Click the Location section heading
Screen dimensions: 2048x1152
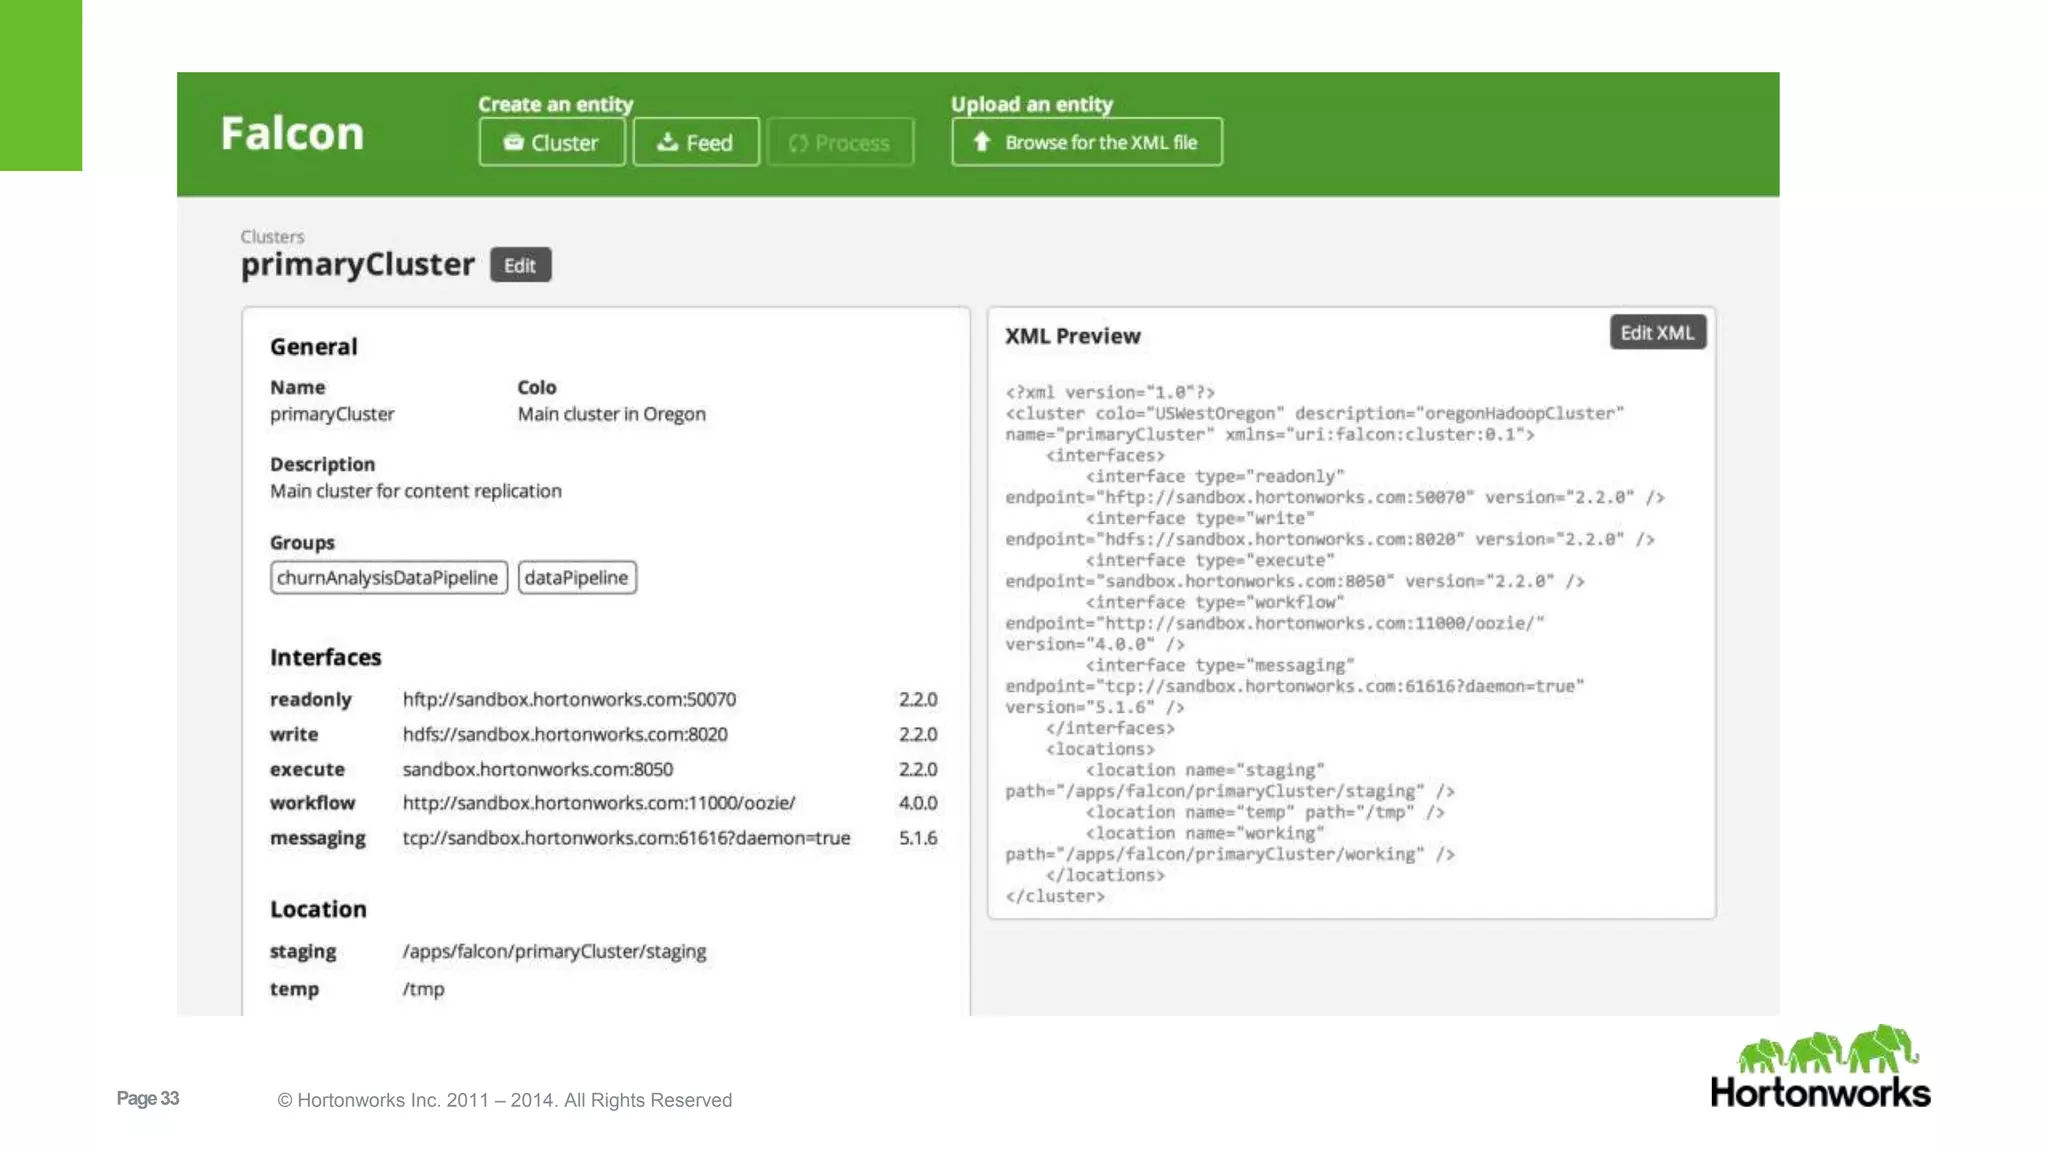318,909
